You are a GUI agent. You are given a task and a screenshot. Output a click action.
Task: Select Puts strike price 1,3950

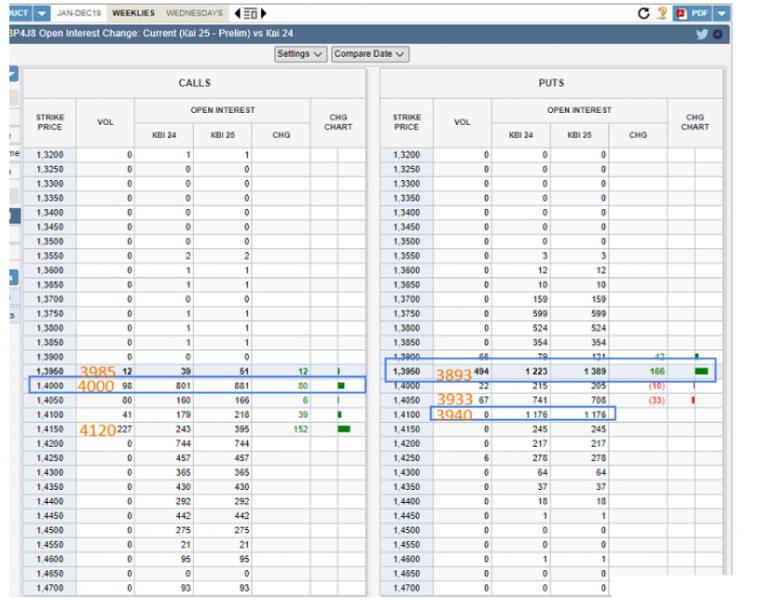point(407,372)
